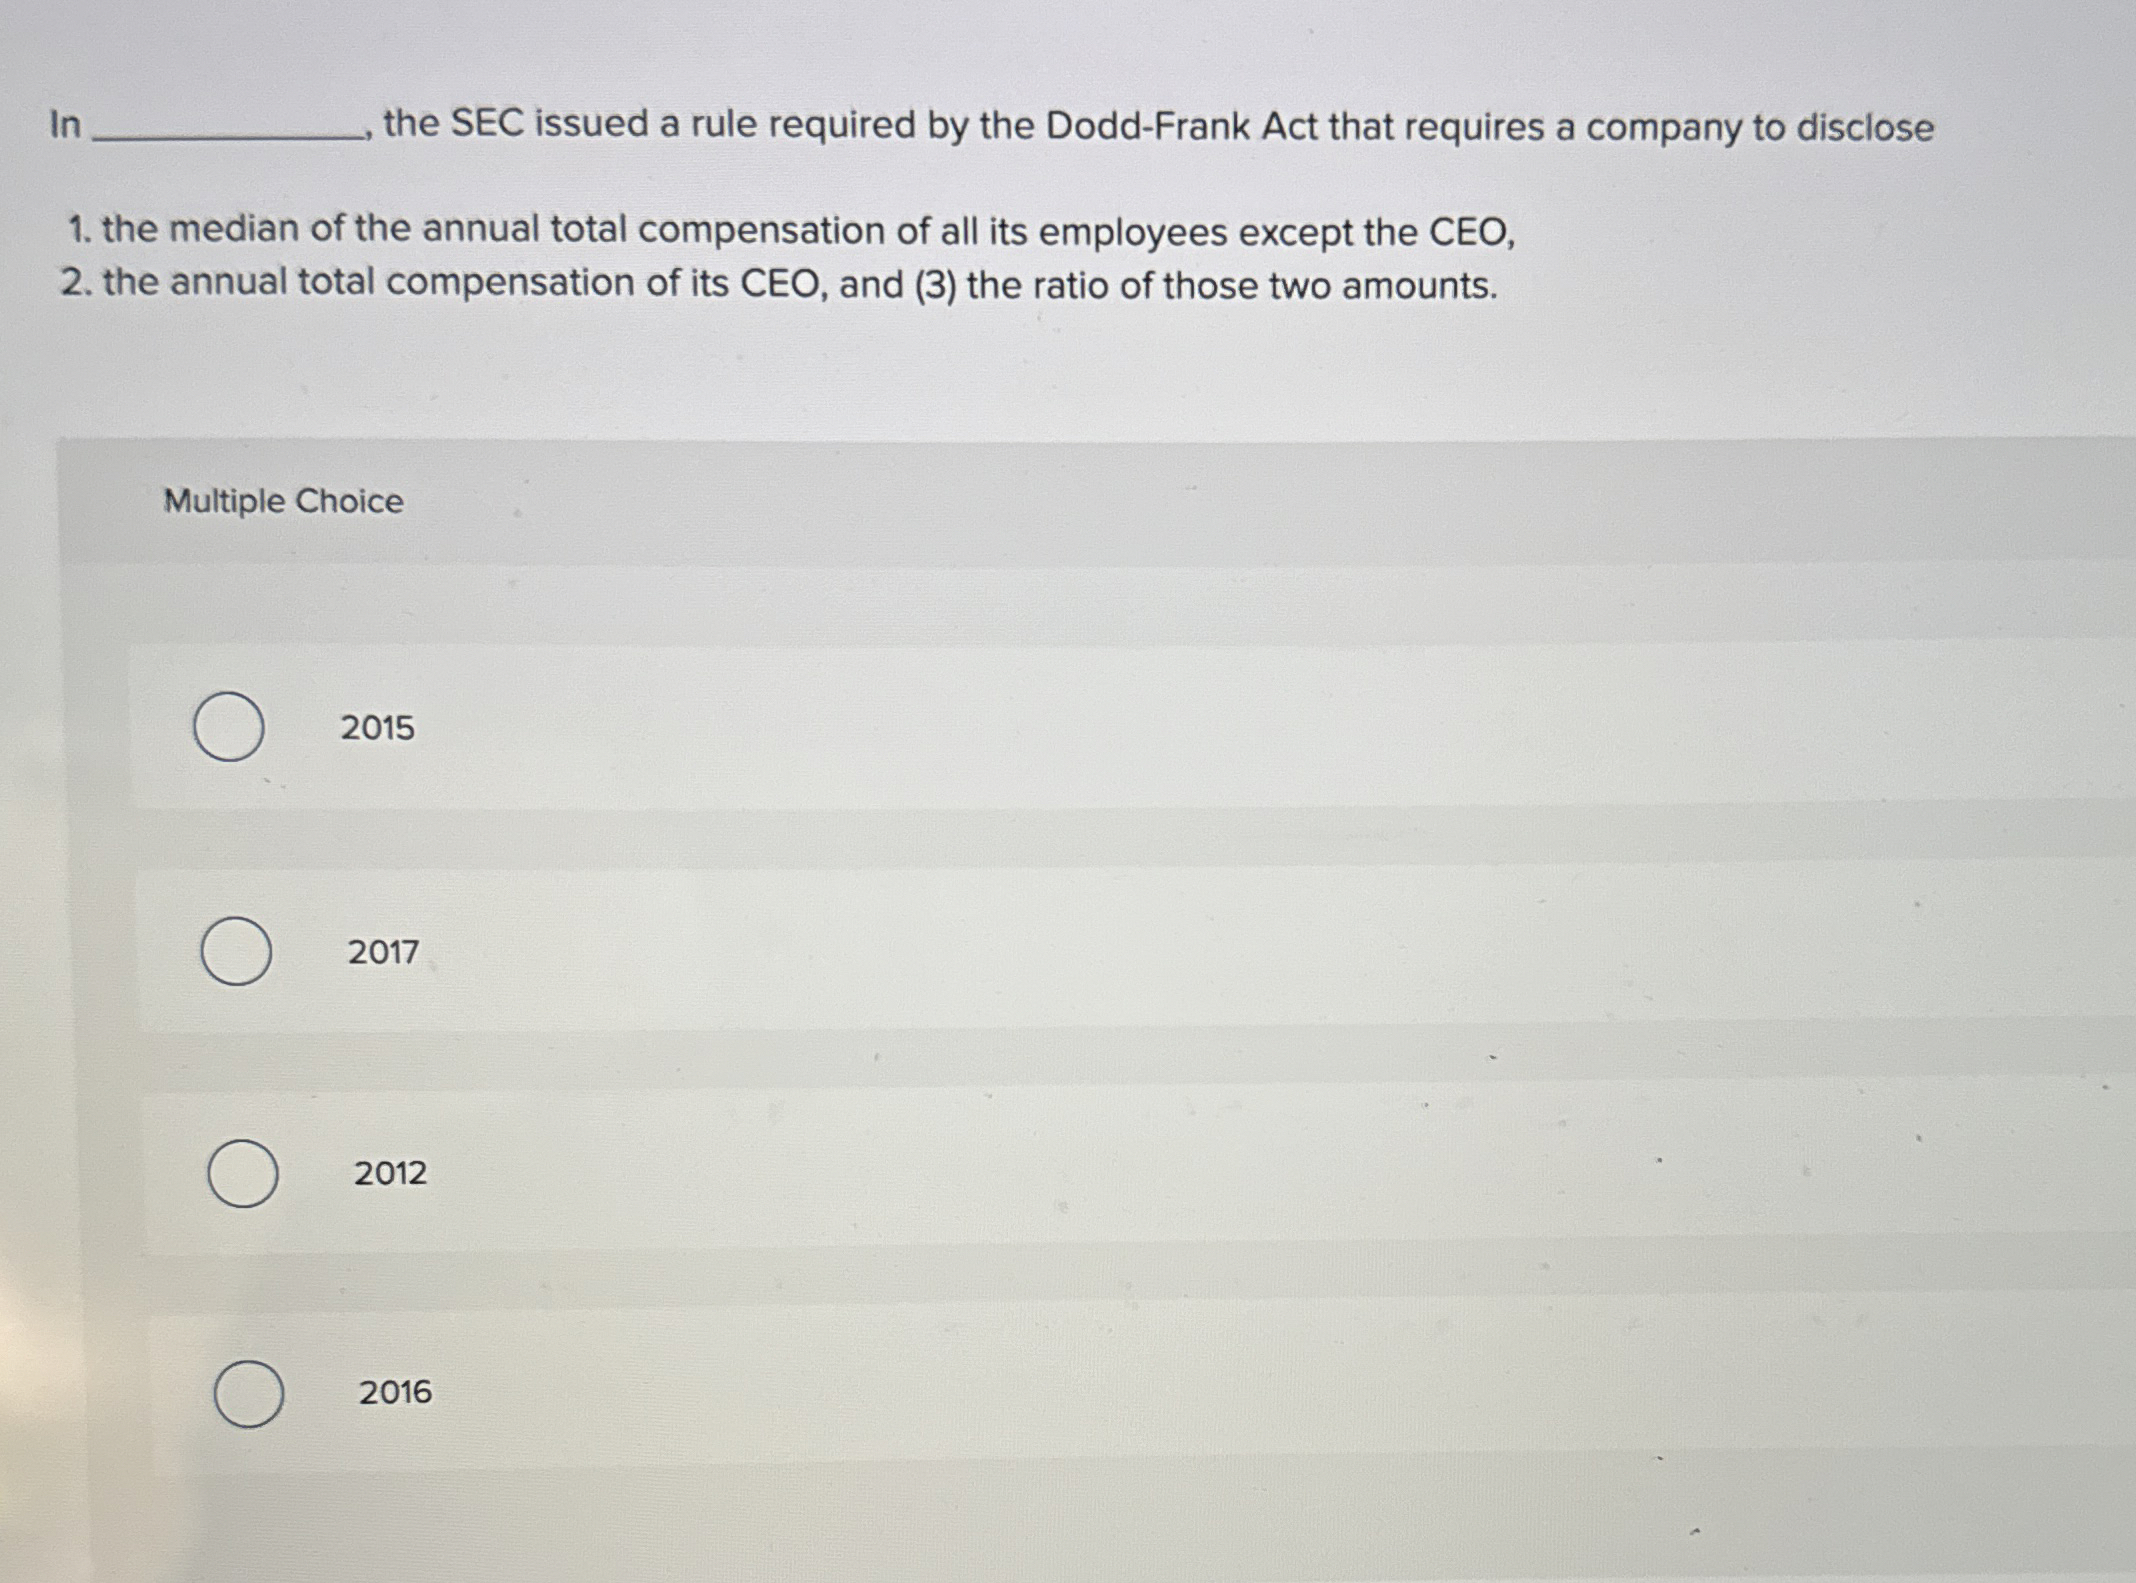Click the answer label 2012
This screenshot has height=1583, width=2136.
click(x=388, y=1175)
